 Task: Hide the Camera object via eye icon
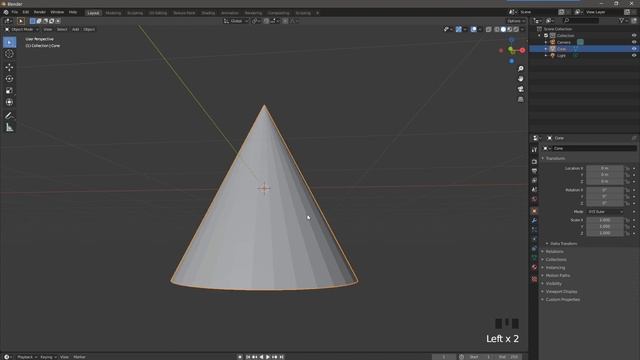(x=634, y=42)
